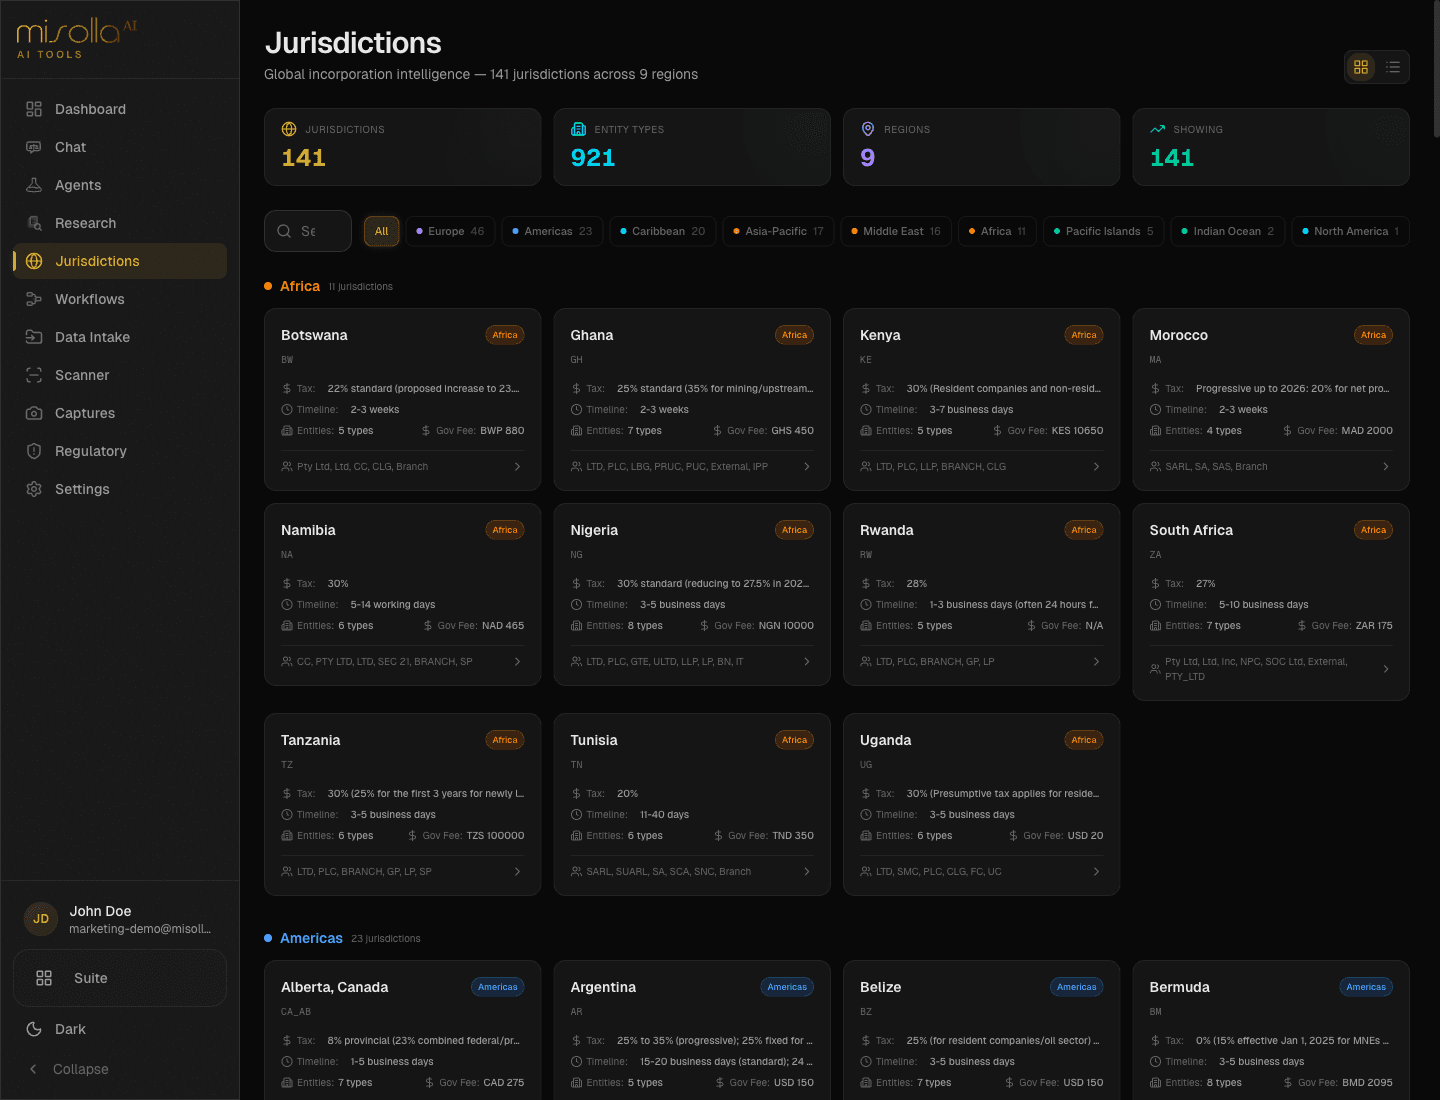
Task: Expand Nigeria card details chevron
Action: pos(807,662)
